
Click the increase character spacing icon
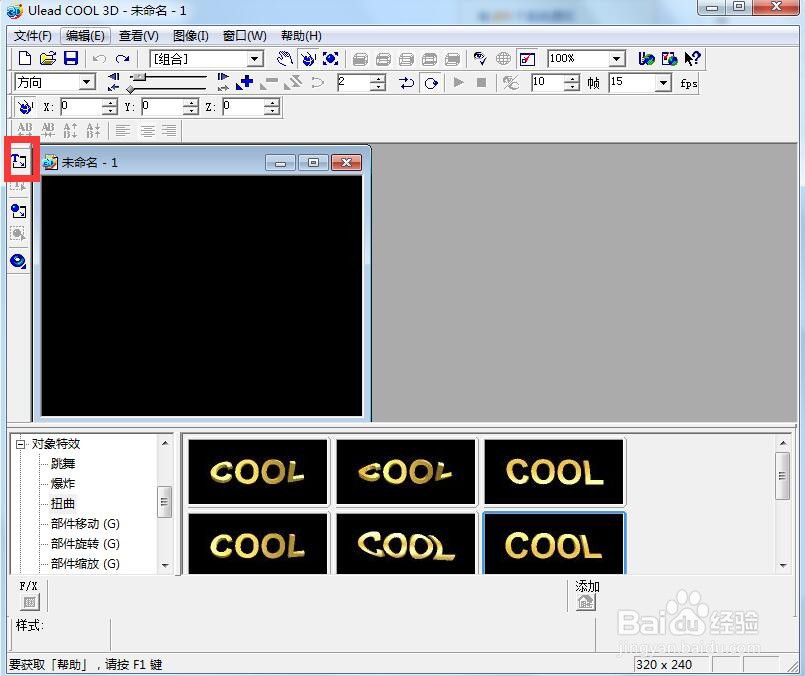(25, 130)
